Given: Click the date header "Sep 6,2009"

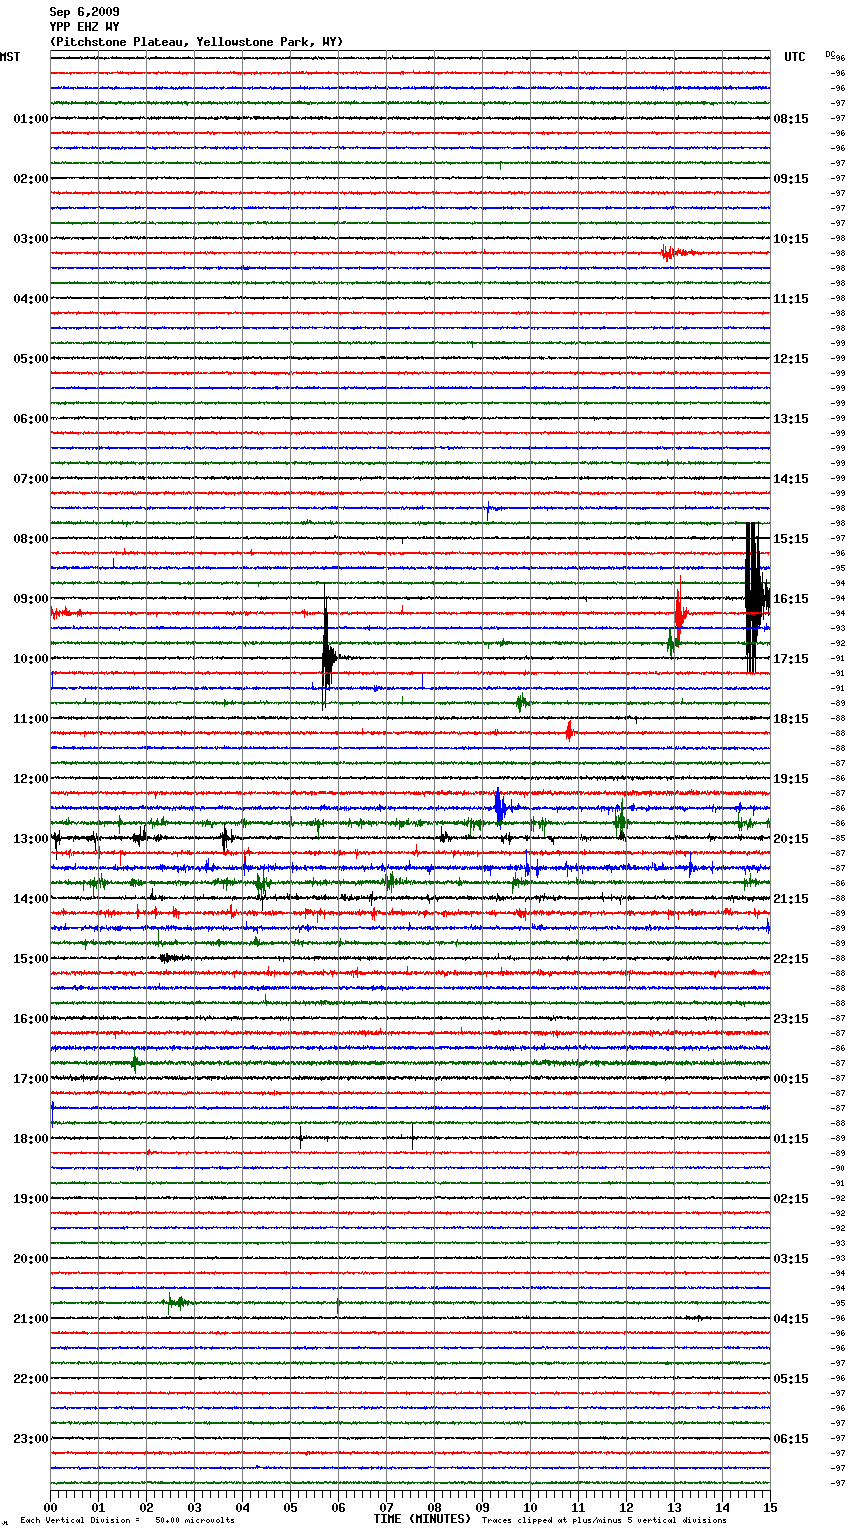Looking at the screenshot, I should [x=84, y=12].
